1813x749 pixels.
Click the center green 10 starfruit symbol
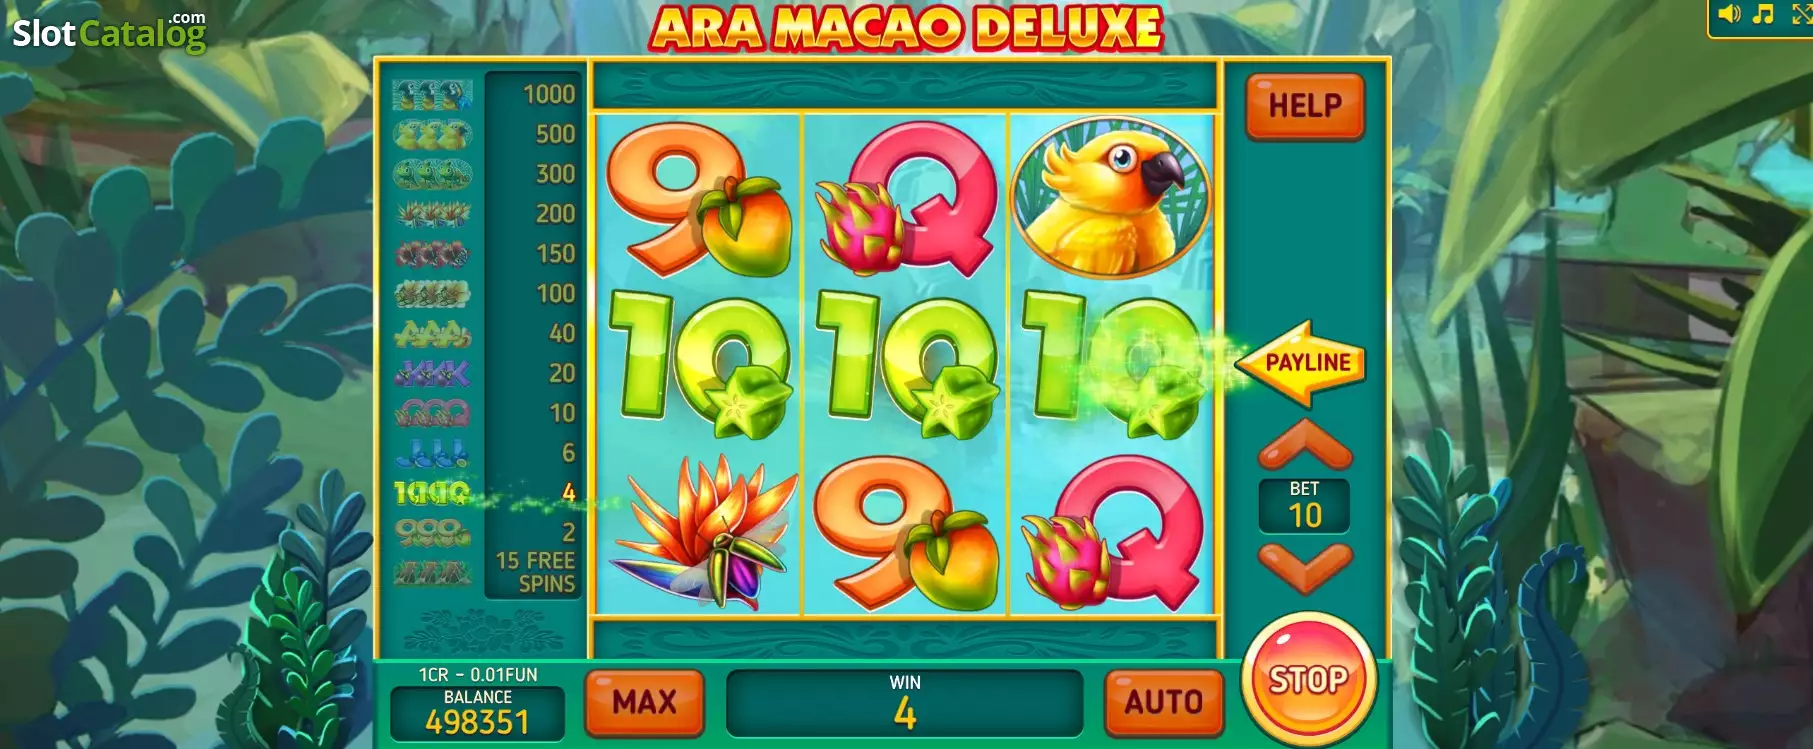pyautogui.click(x=906, y=365)
